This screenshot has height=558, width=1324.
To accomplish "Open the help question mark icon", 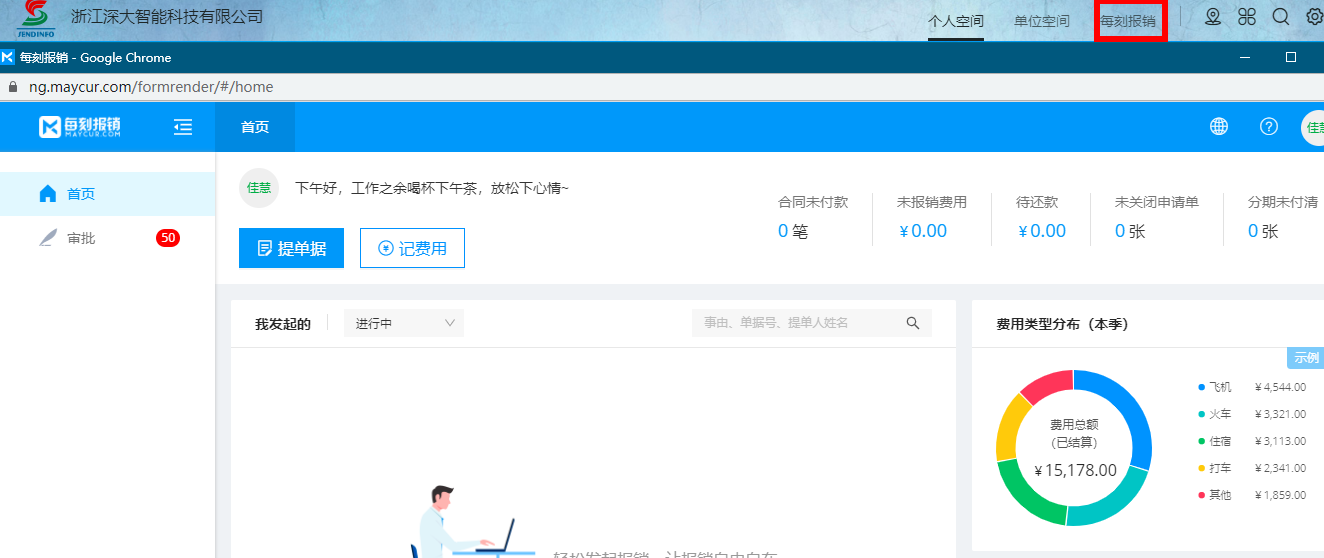I will [x=1269, y=127].
